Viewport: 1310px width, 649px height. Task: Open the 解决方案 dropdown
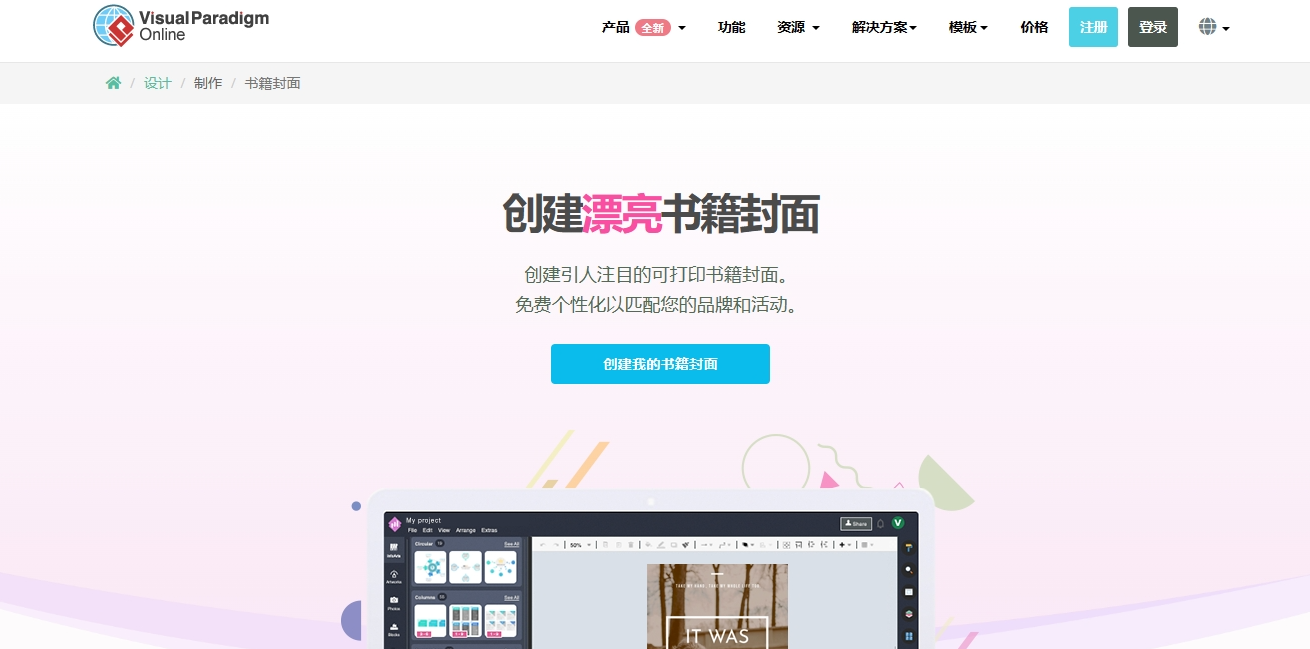click(884, 27)
